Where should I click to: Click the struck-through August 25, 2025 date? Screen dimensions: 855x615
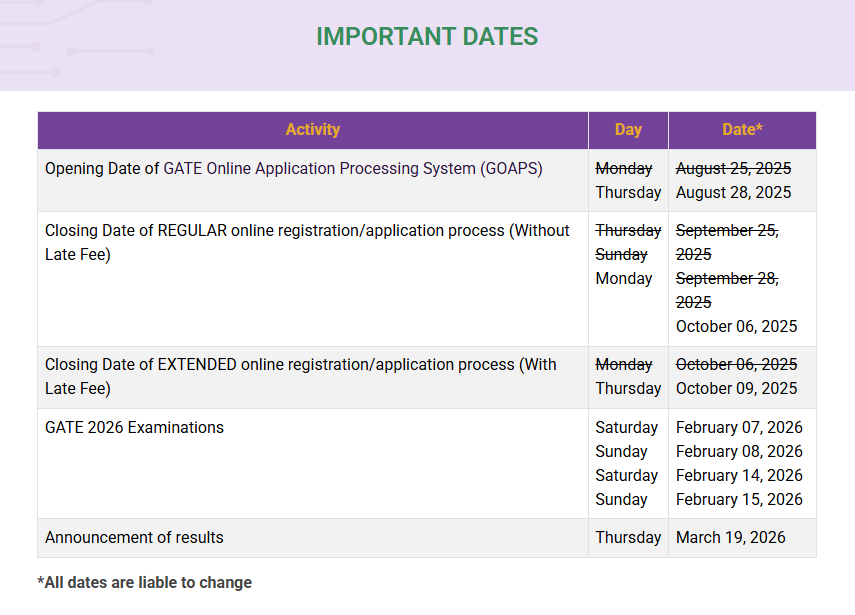[x=733, y=169]
